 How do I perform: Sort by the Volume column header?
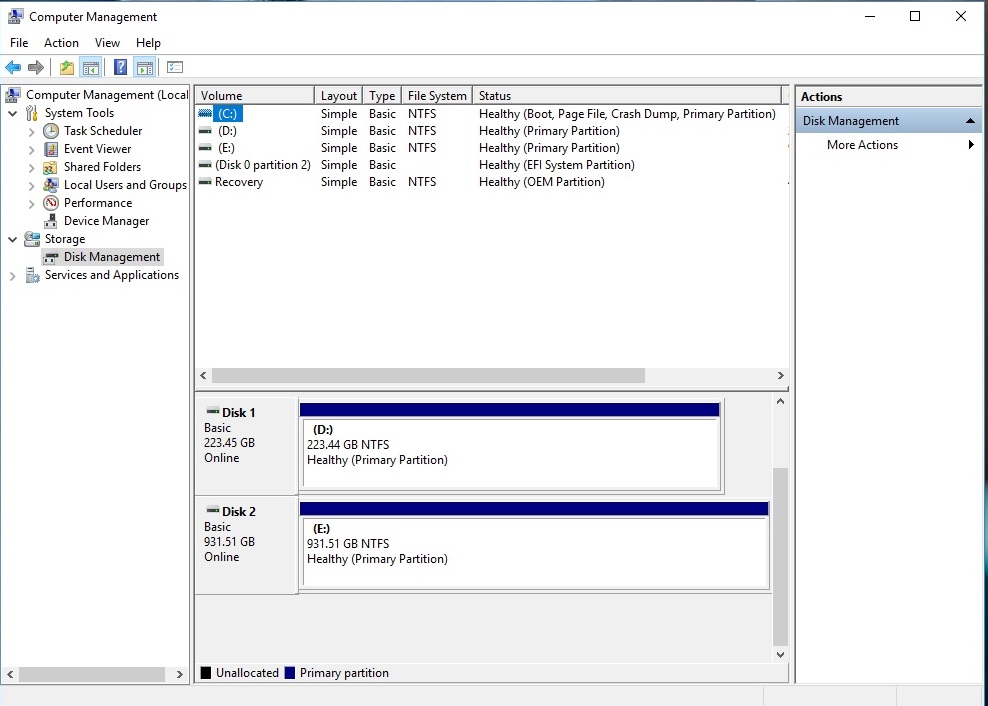pos(255,95)
